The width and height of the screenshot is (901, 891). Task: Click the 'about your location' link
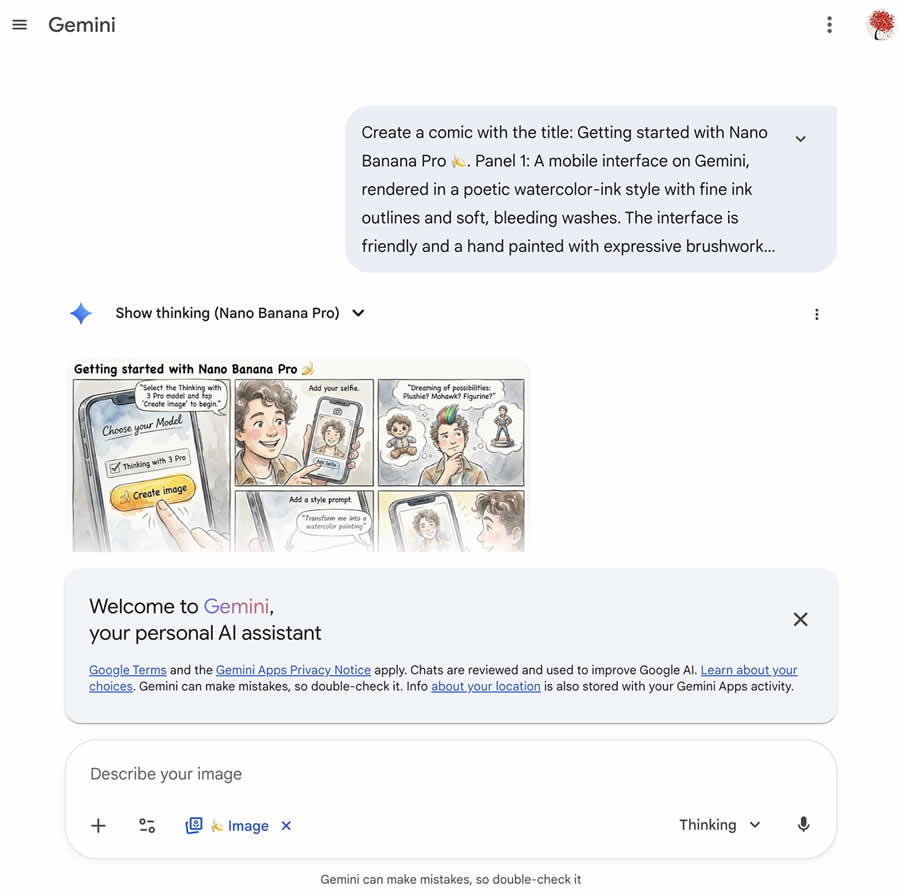point(485,686)
